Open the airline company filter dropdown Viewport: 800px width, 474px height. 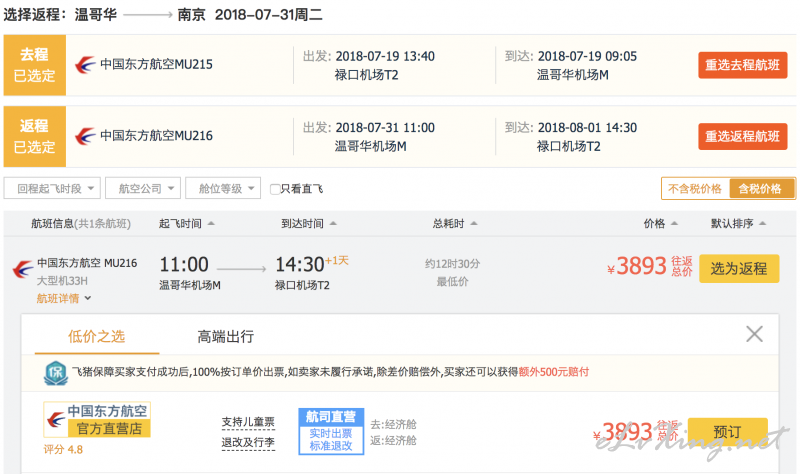[143, 188]
